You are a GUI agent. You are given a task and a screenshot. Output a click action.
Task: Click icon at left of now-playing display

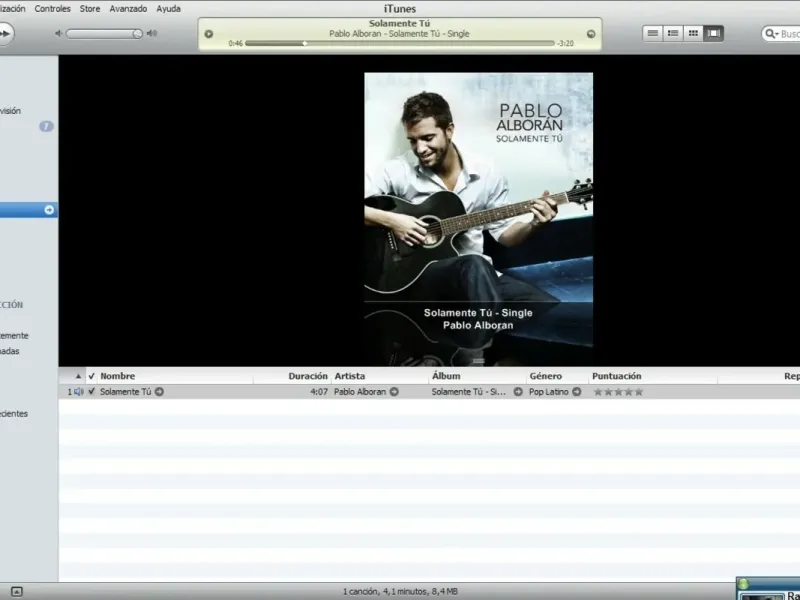pyautogui.click(x=209, y=34)
